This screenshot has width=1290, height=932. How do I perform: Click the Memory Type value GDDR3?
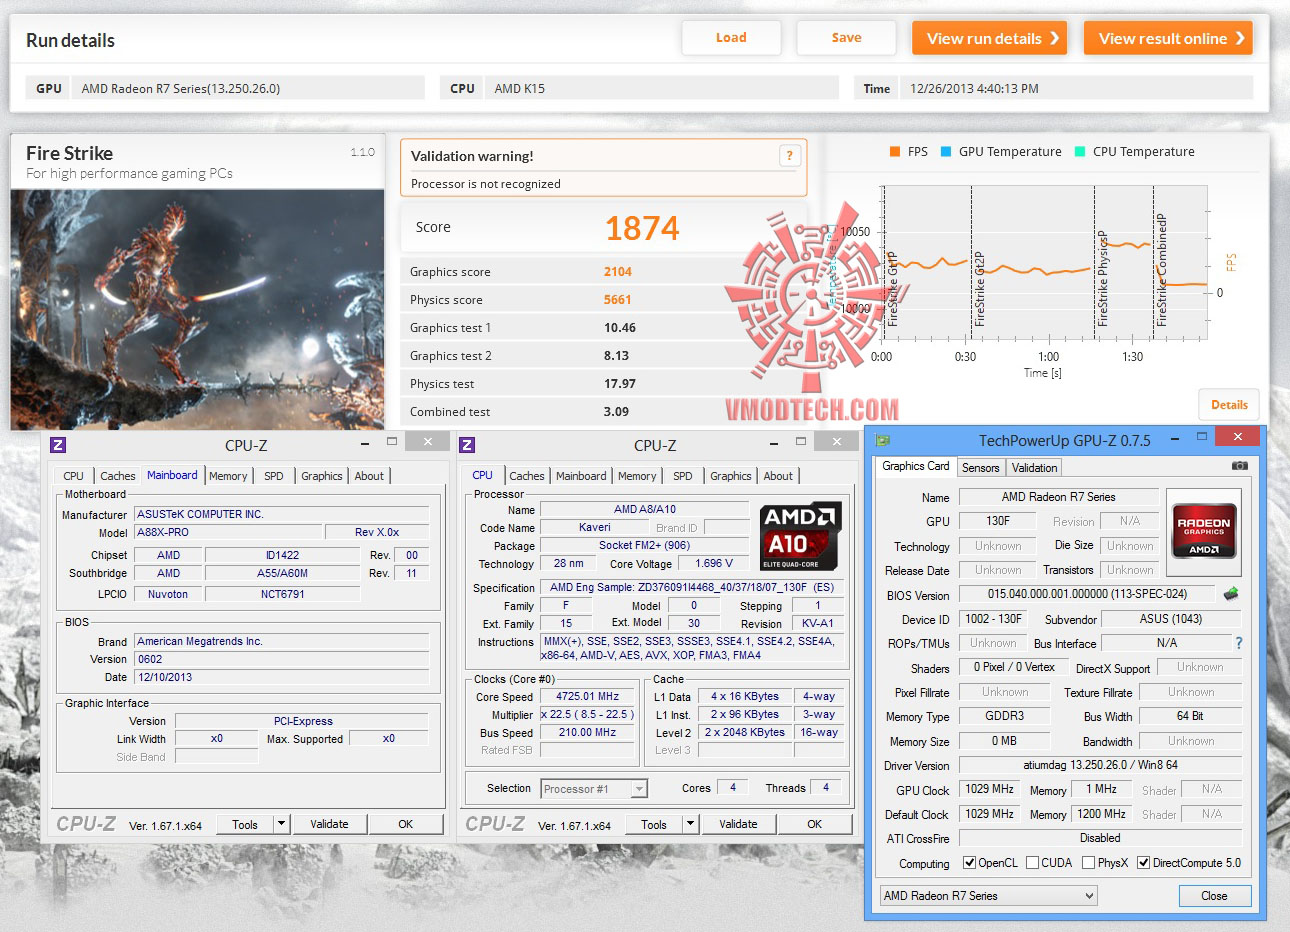[1005, 716]
